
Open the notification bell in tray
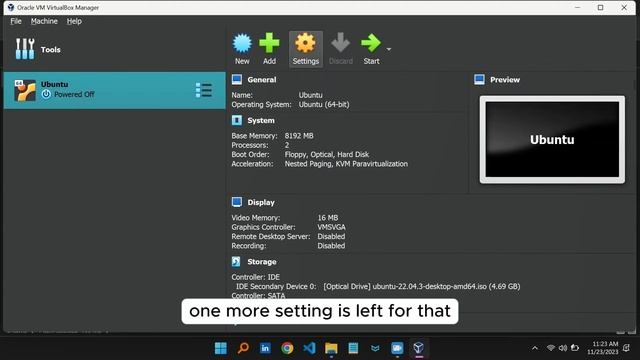click(x=627, y=348)
